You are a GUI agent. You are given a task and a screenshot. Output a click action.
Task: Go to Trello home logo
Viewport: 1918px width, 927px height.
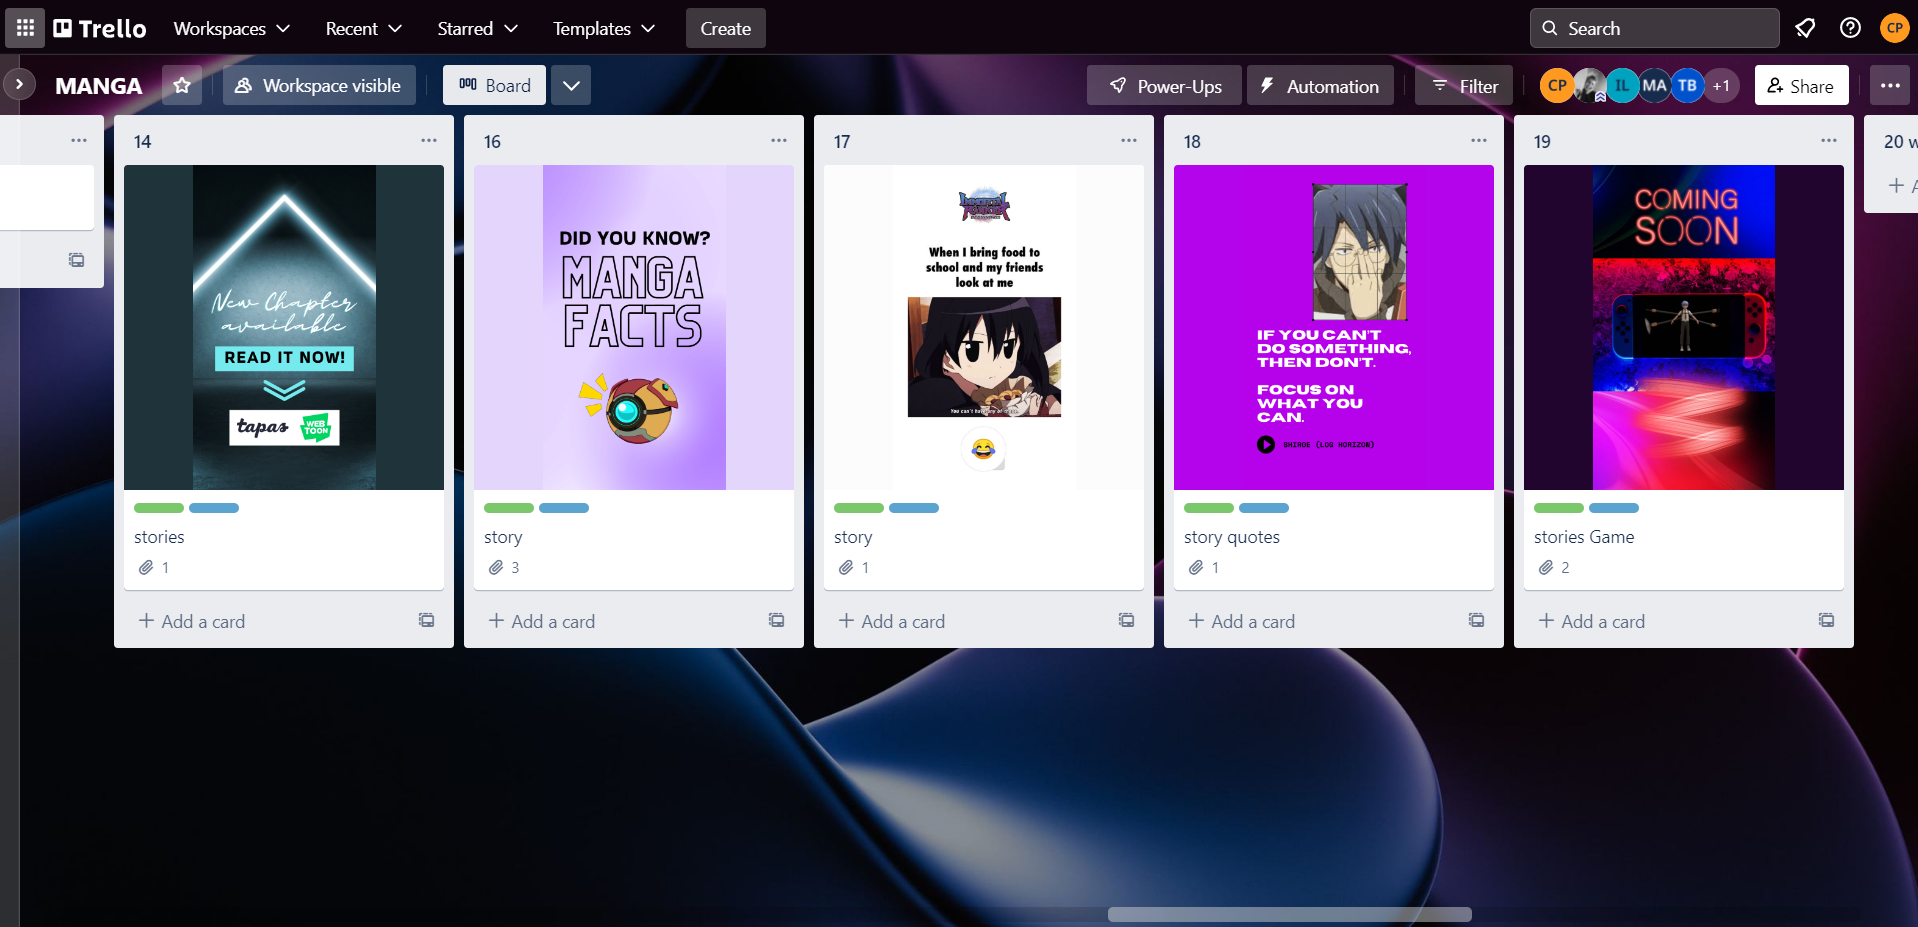pyautogui.click(x=100, y=28)
